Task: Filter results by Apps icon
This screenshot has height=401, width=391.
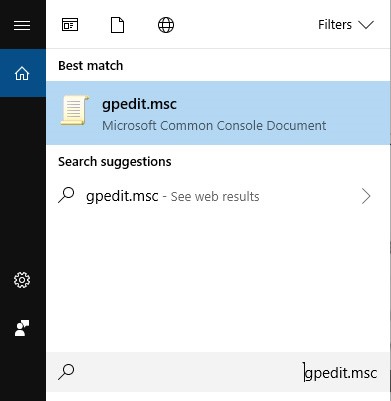Action: 70,25
